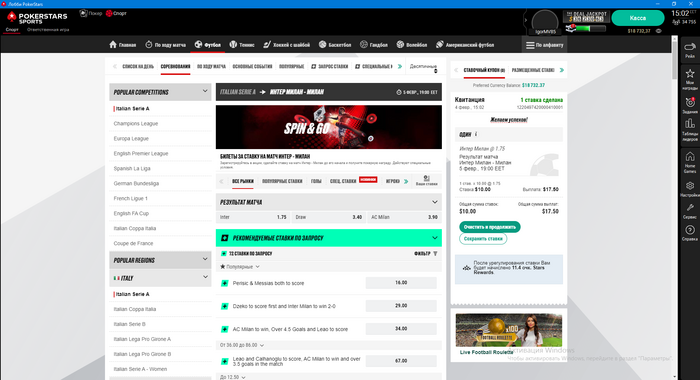Click the filter funnel icon
700x380 pixels.
coord(435,254)
